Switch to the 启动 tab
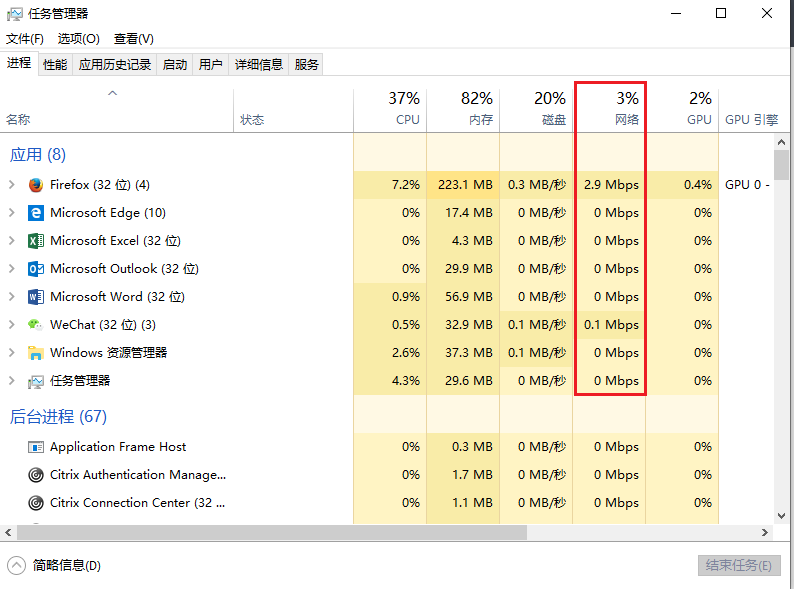Screen dimensions: 794x589 [175, 65]
